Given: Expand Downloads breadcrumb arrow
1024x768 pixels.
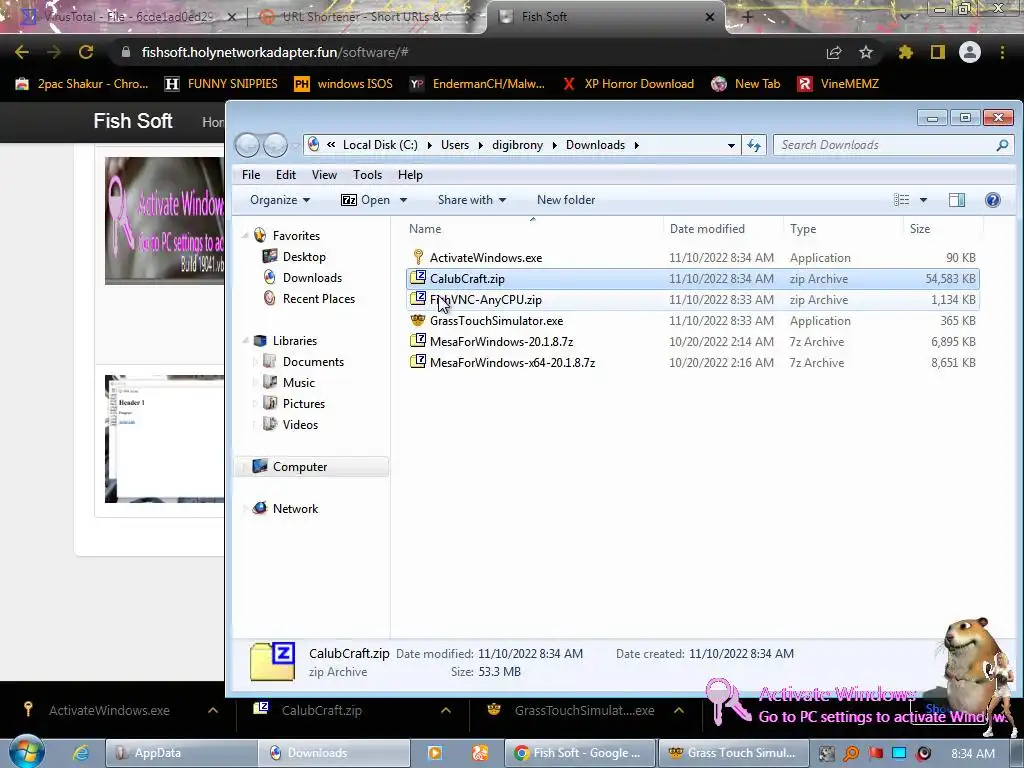Looking at the screenshot, I should tap(636, 145).
